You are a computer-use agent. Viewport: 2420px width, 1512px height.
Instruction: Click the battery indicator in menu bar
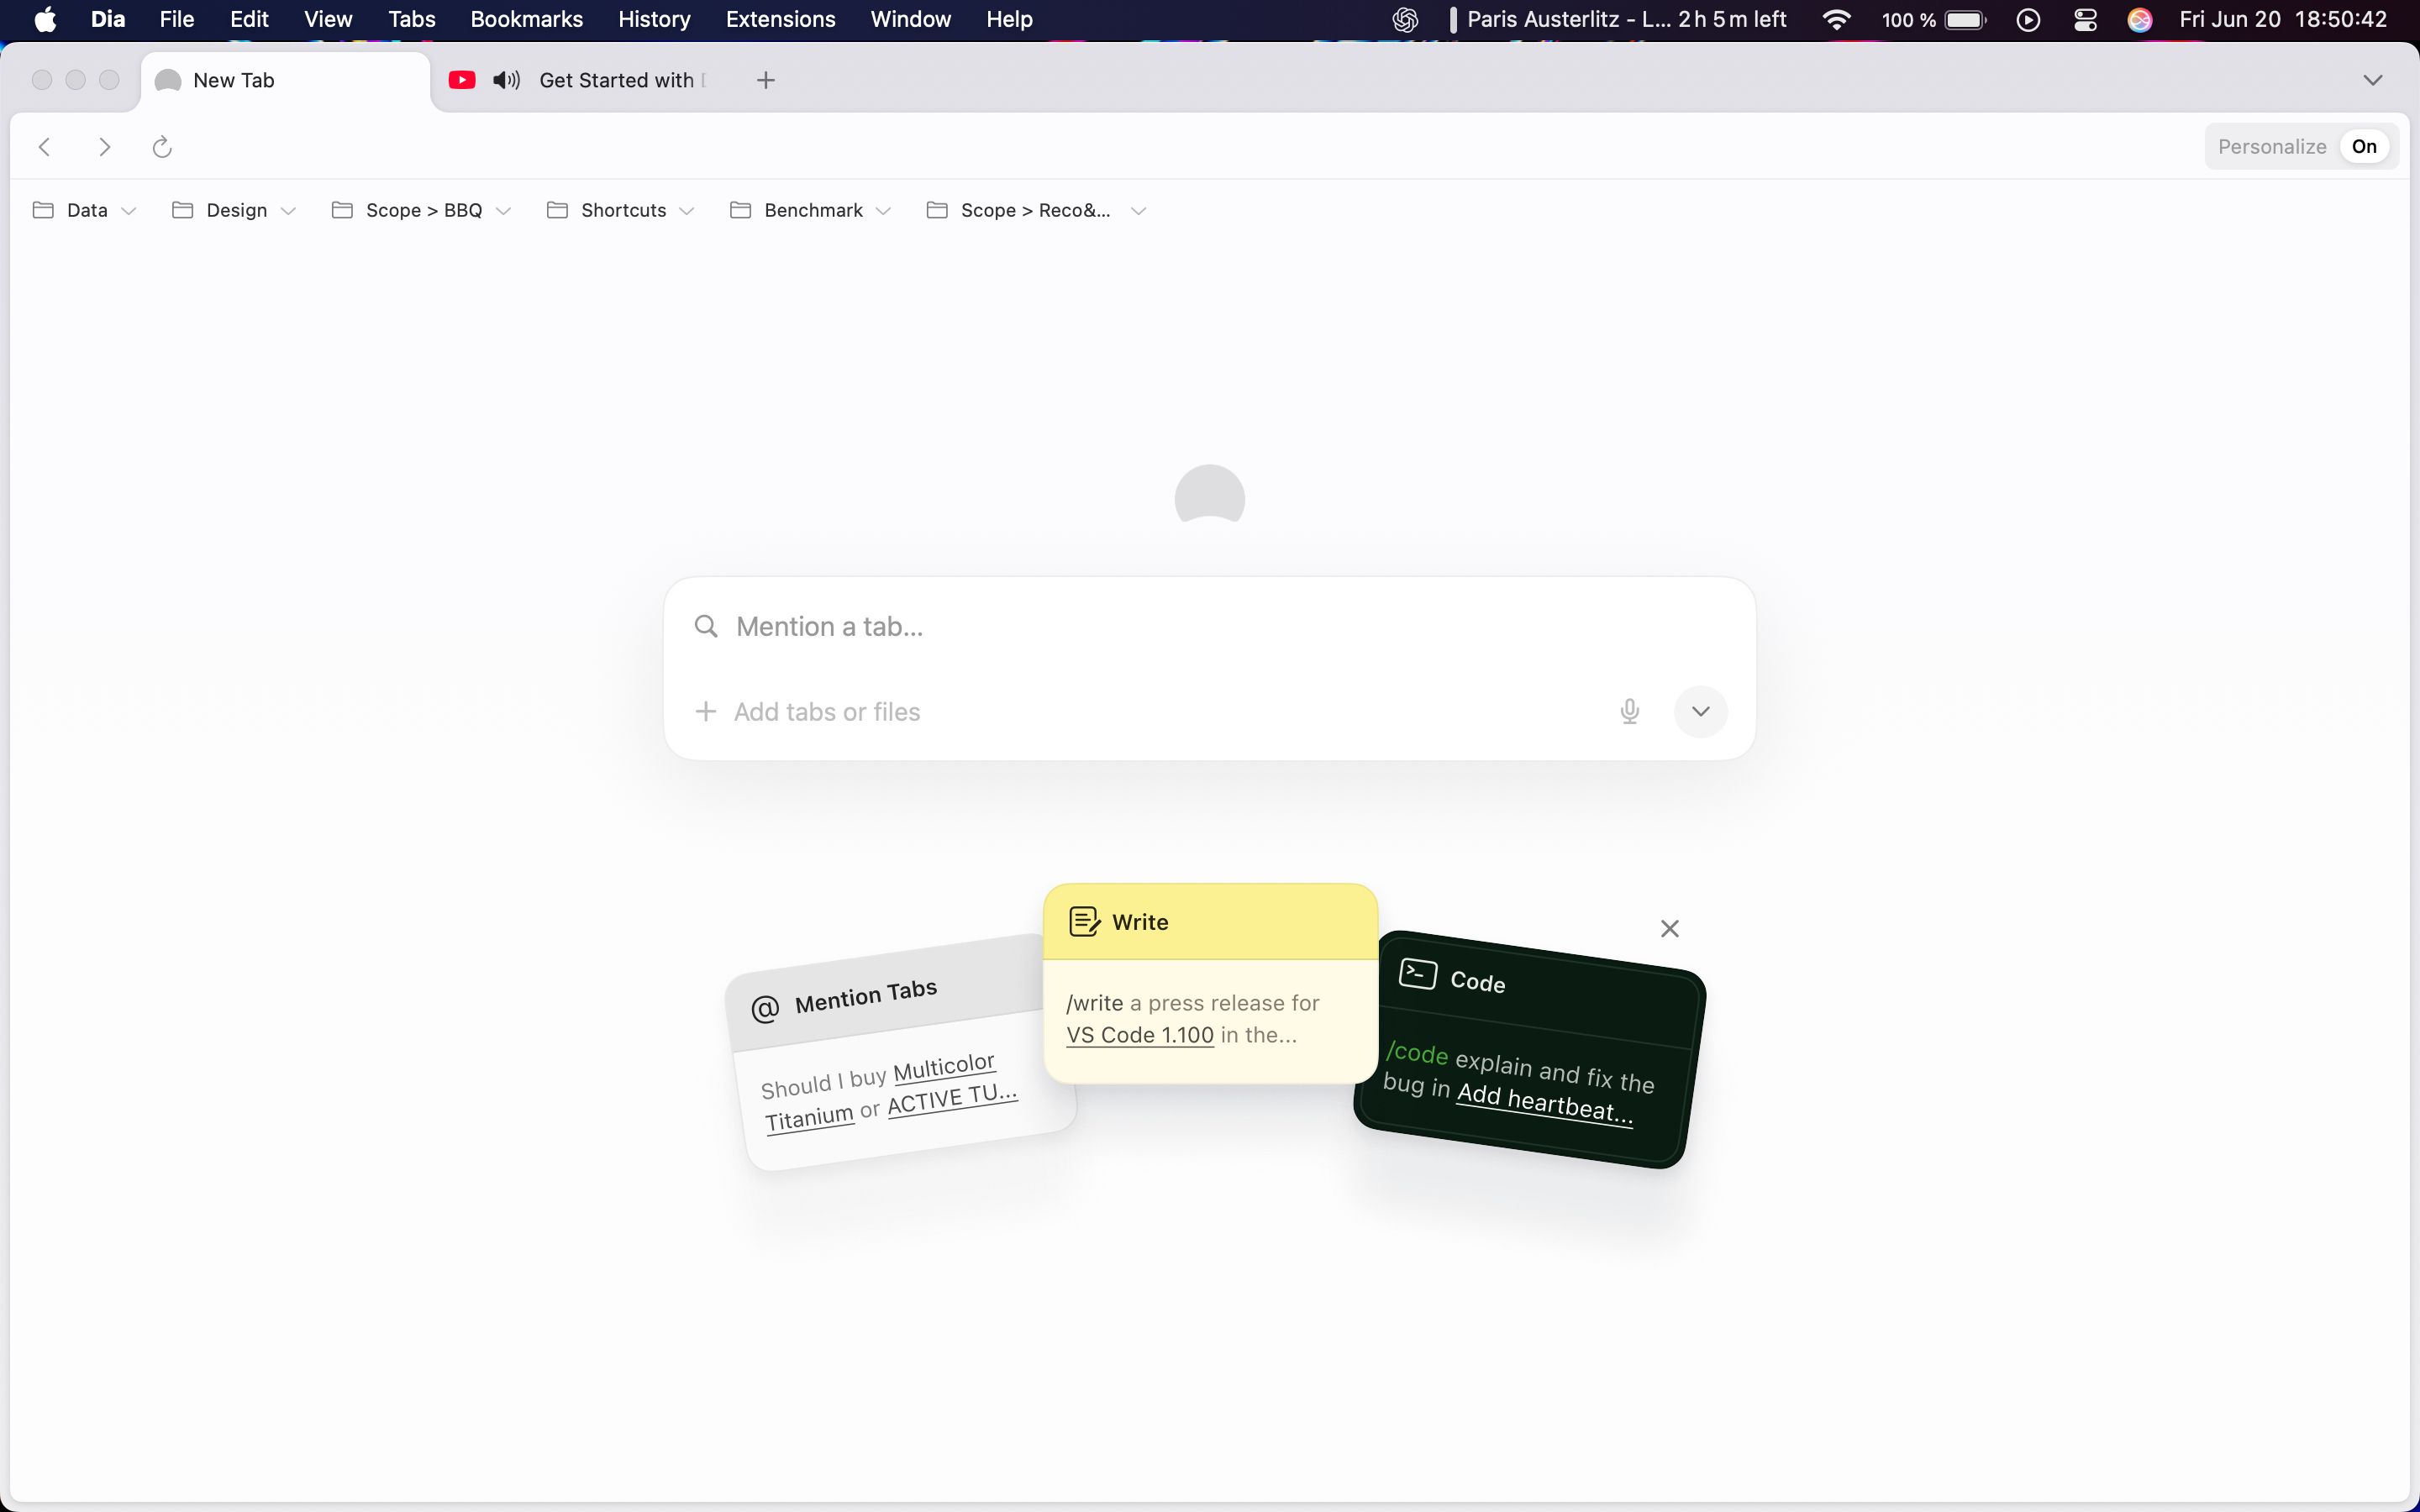[x=1934, y=20]
